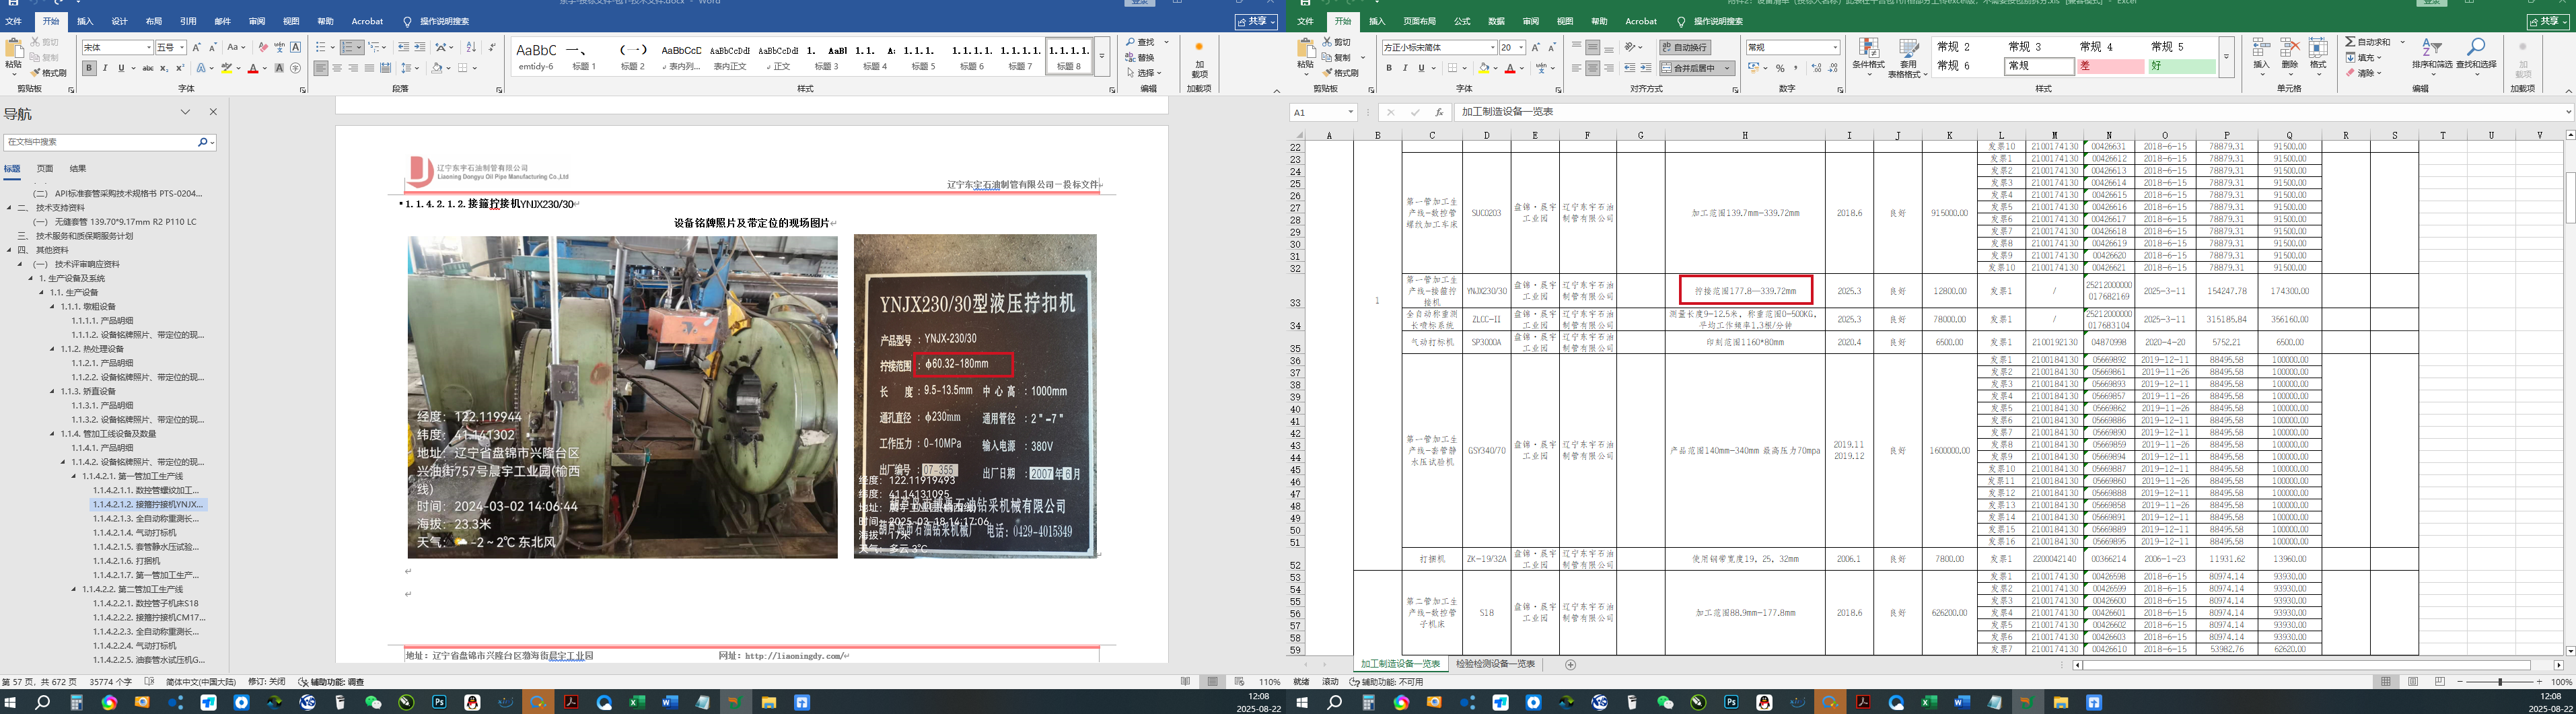Image resolution: width=2576 pixels, height=714 pixels.
Task: Click Word sort icon
Action: 471,47
